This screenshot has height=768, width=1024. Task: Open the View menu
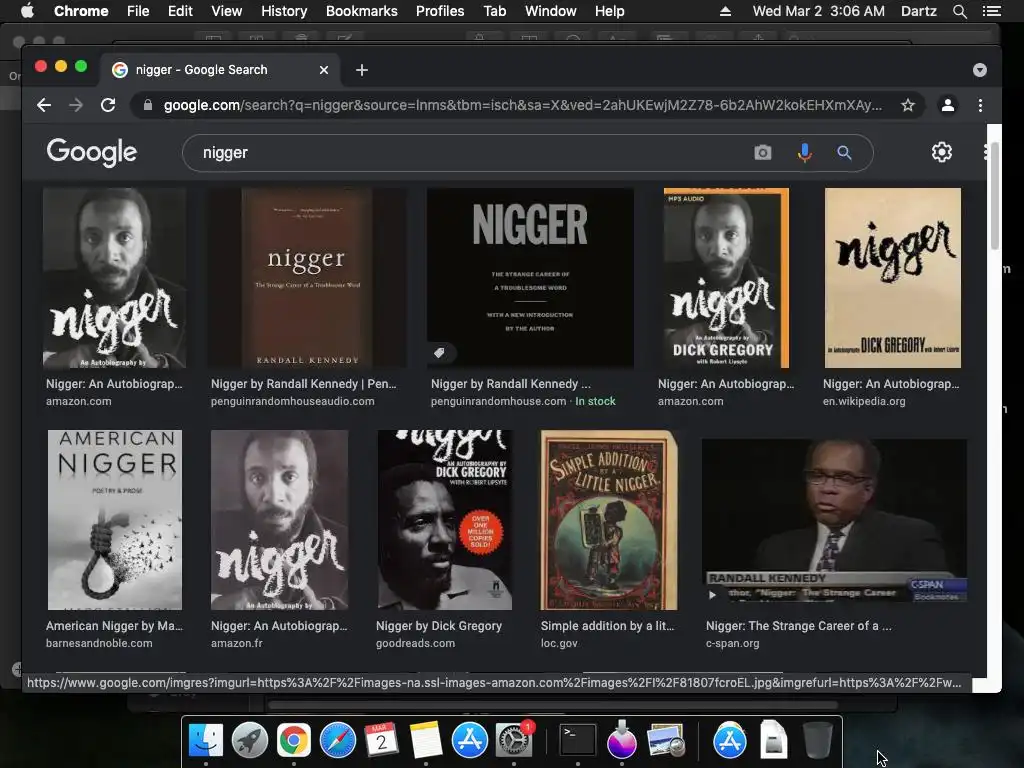227,11
